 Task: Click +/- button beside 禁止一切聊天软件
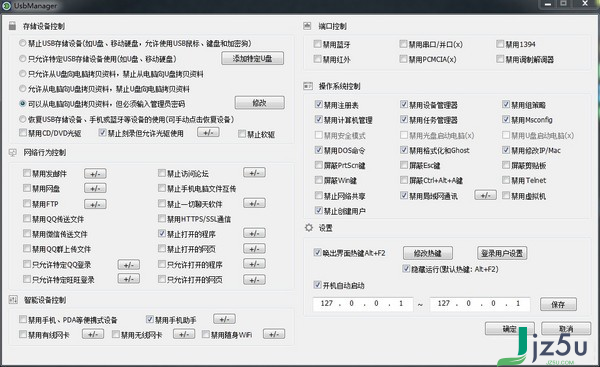click(x=254, y=203)
